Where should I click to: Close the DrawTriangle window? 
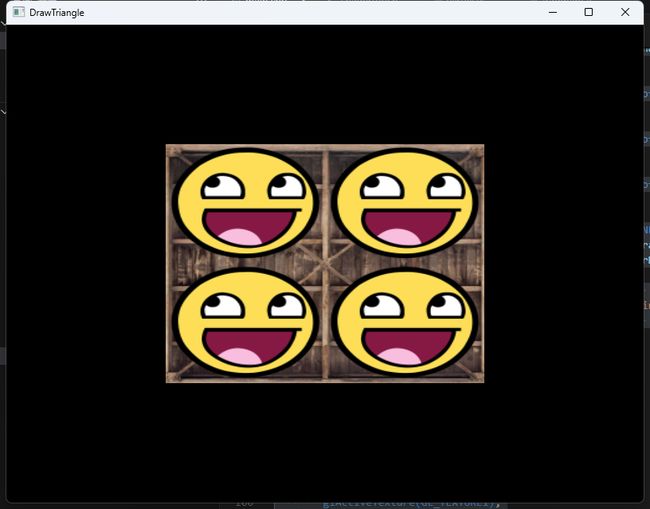point(625,12)
